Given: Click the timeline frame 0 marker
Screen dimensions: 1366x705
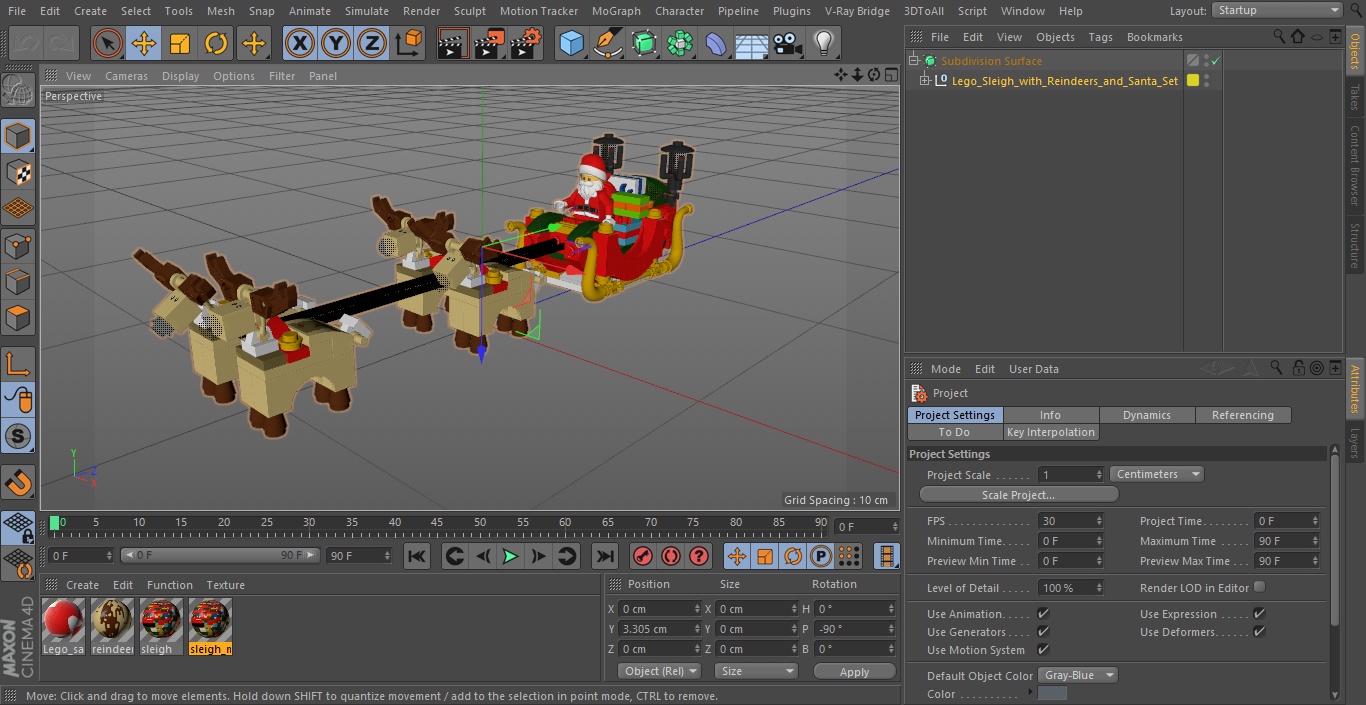Looking at the screenshot, I should 55,523.
